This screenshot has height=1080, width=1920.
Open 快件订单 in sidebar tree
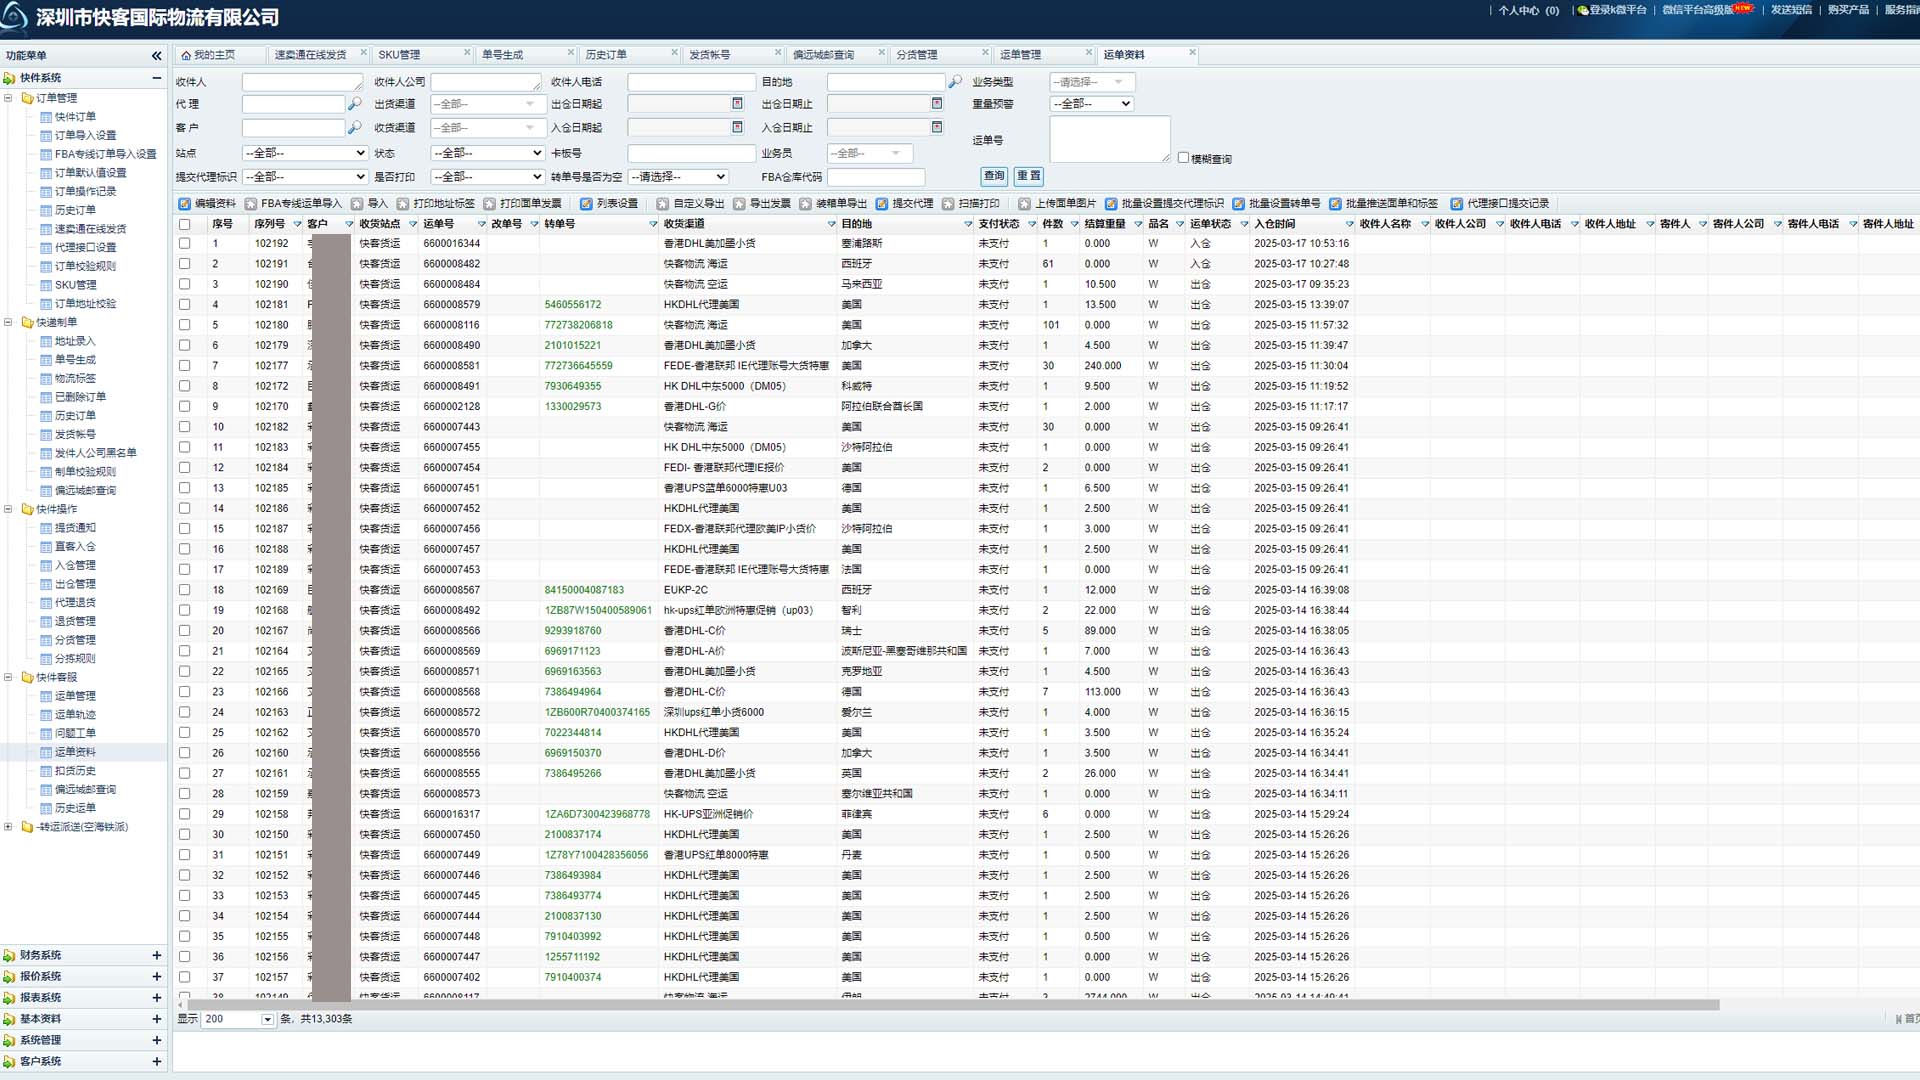tap(75, 117)
